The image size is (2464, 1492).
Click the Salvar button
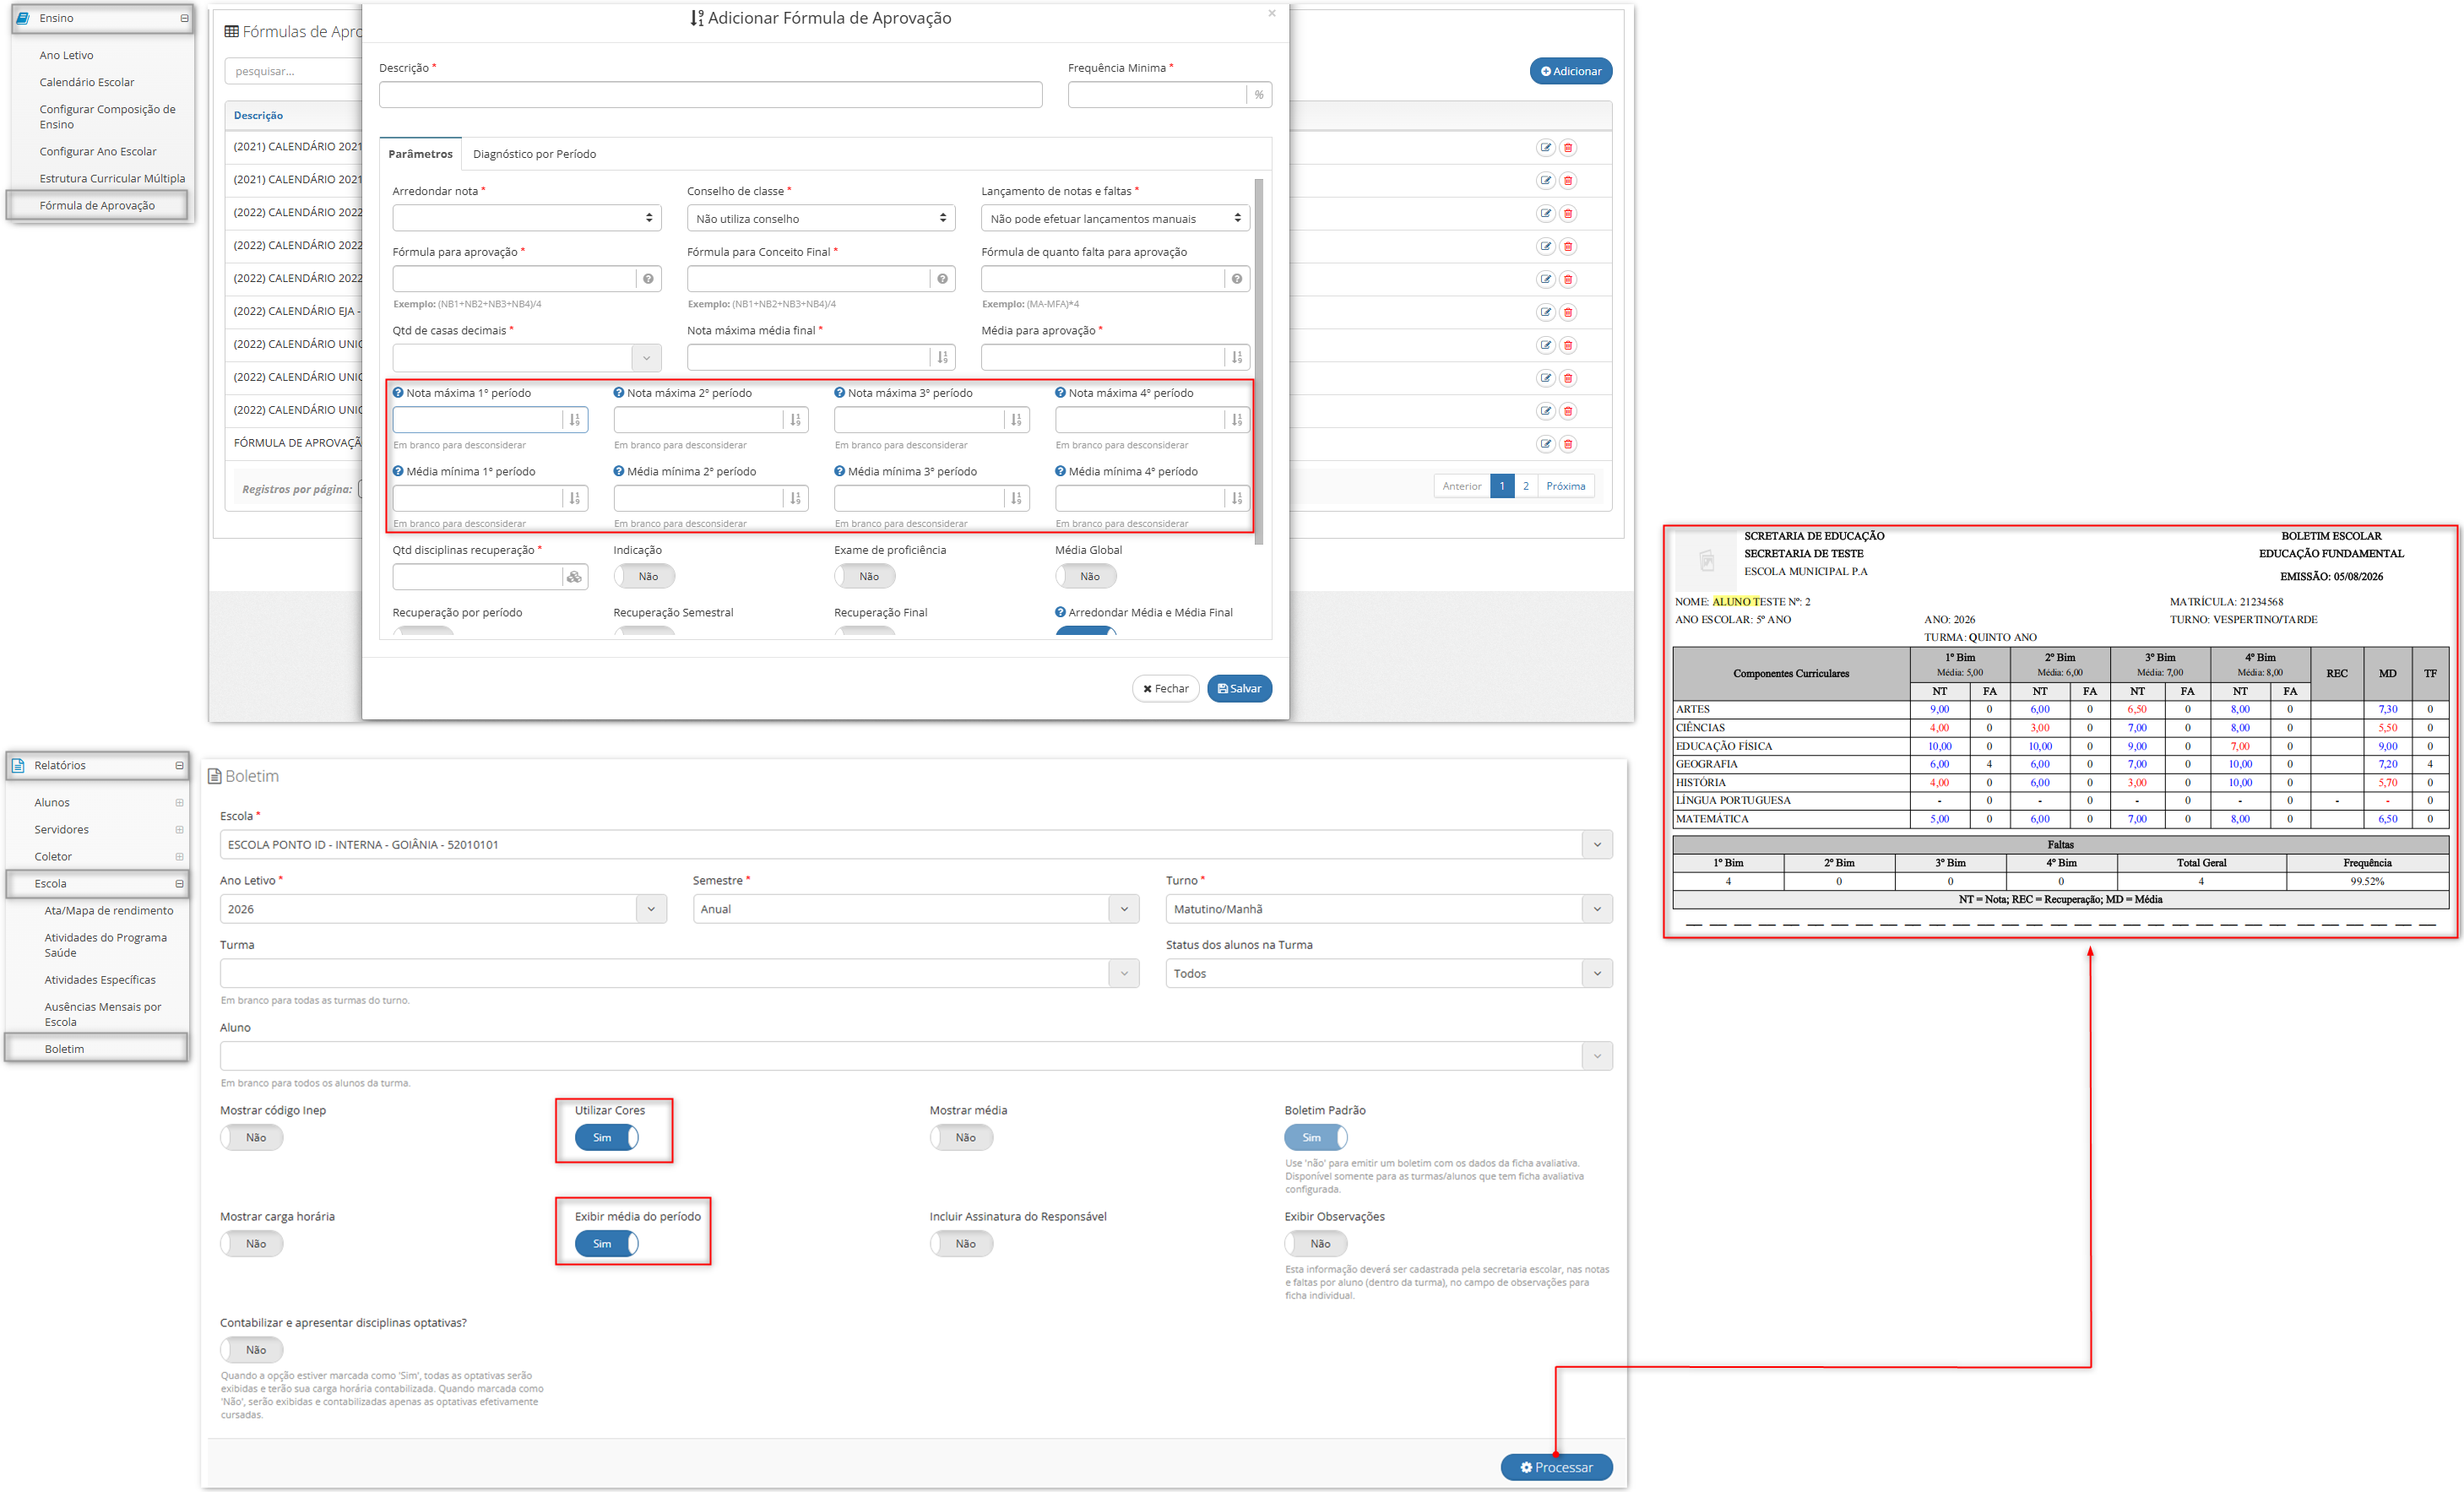click(1239, 688)
